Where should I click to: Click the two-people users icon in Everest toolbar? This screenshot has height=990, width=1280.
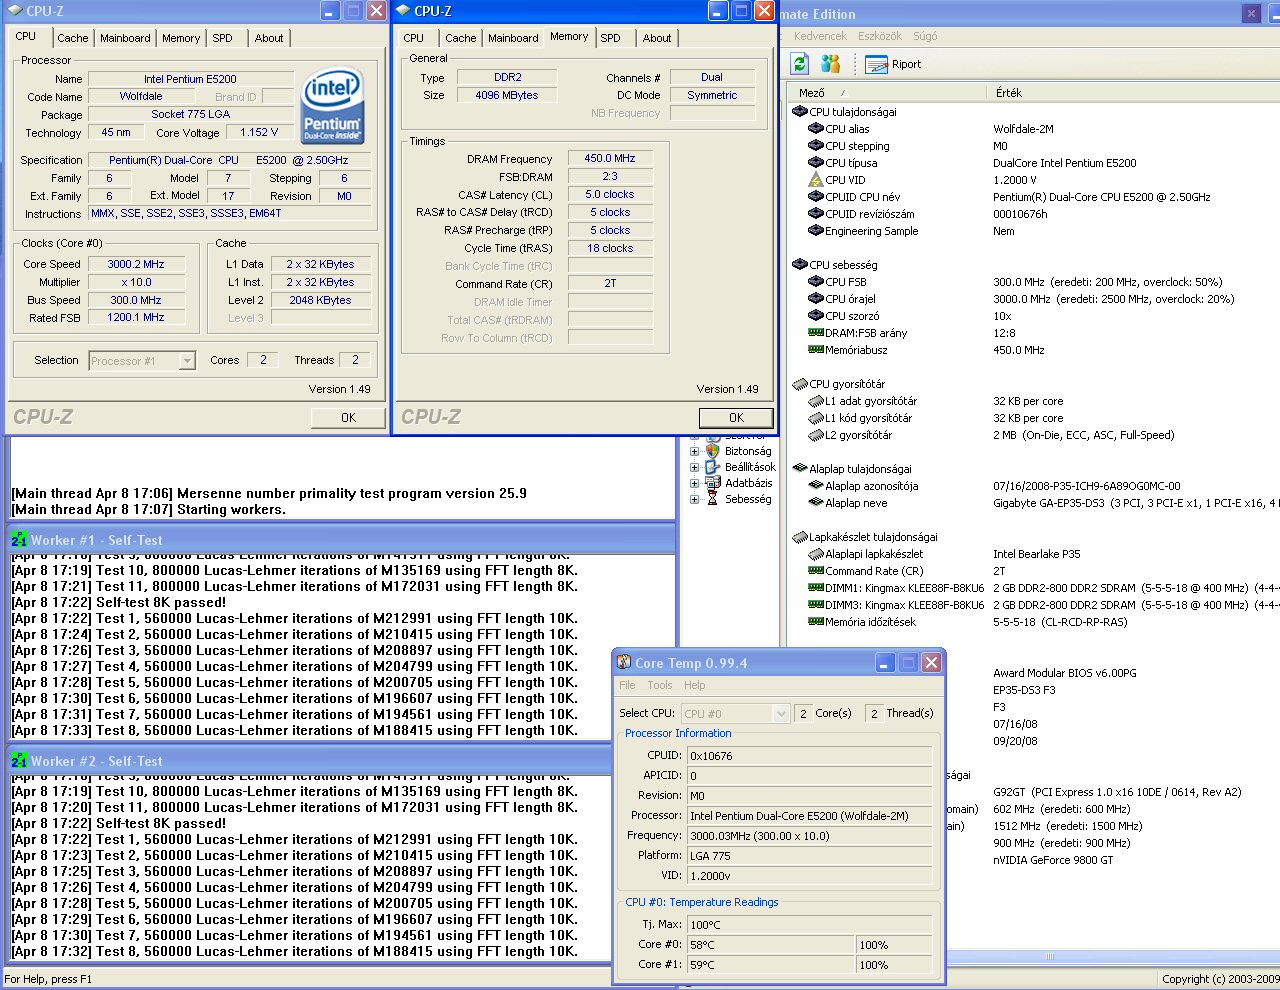831,64
